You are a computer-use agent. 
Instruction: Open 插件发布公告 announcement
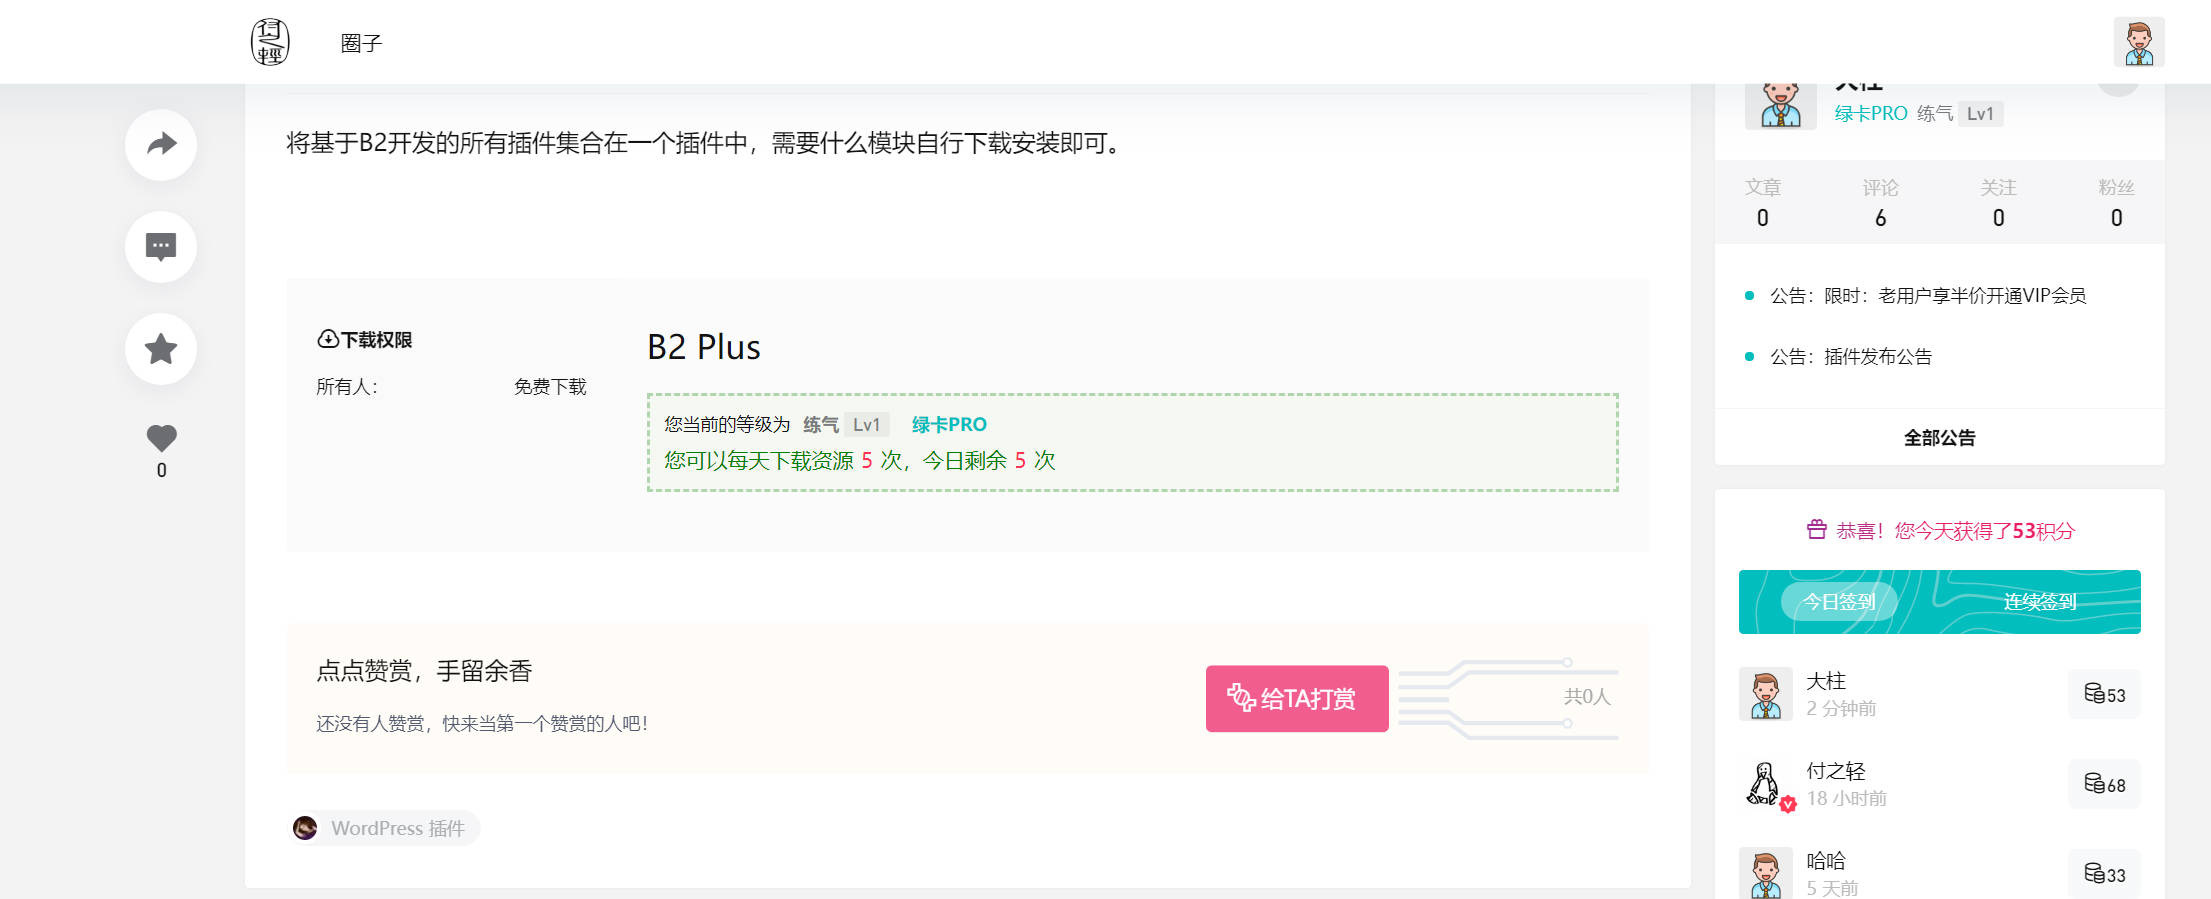[x=1850, y=357]
